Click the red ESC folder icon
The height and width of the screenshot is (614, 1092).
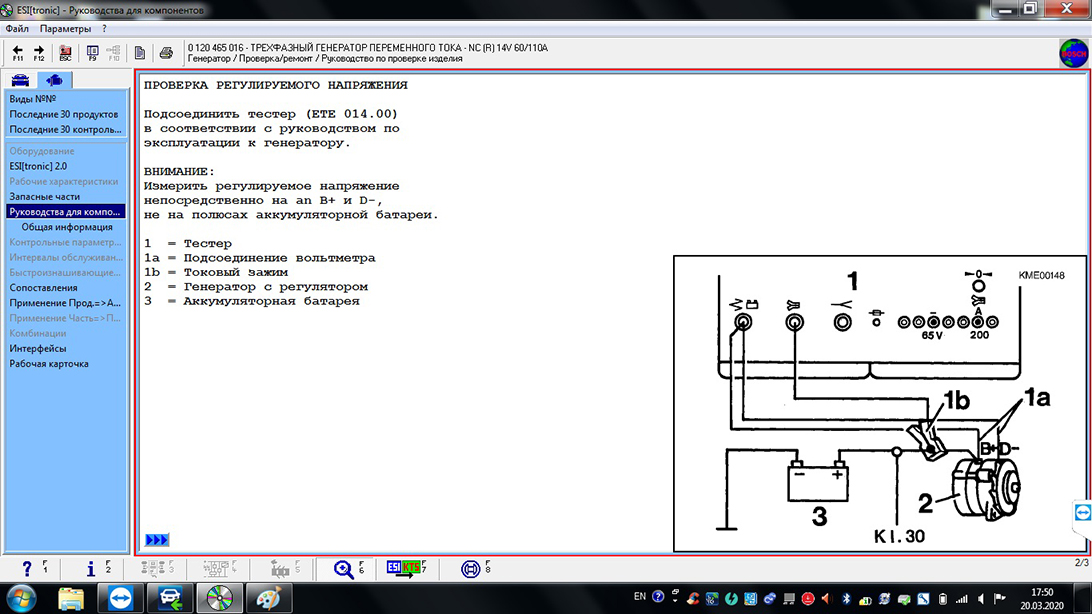65,52
